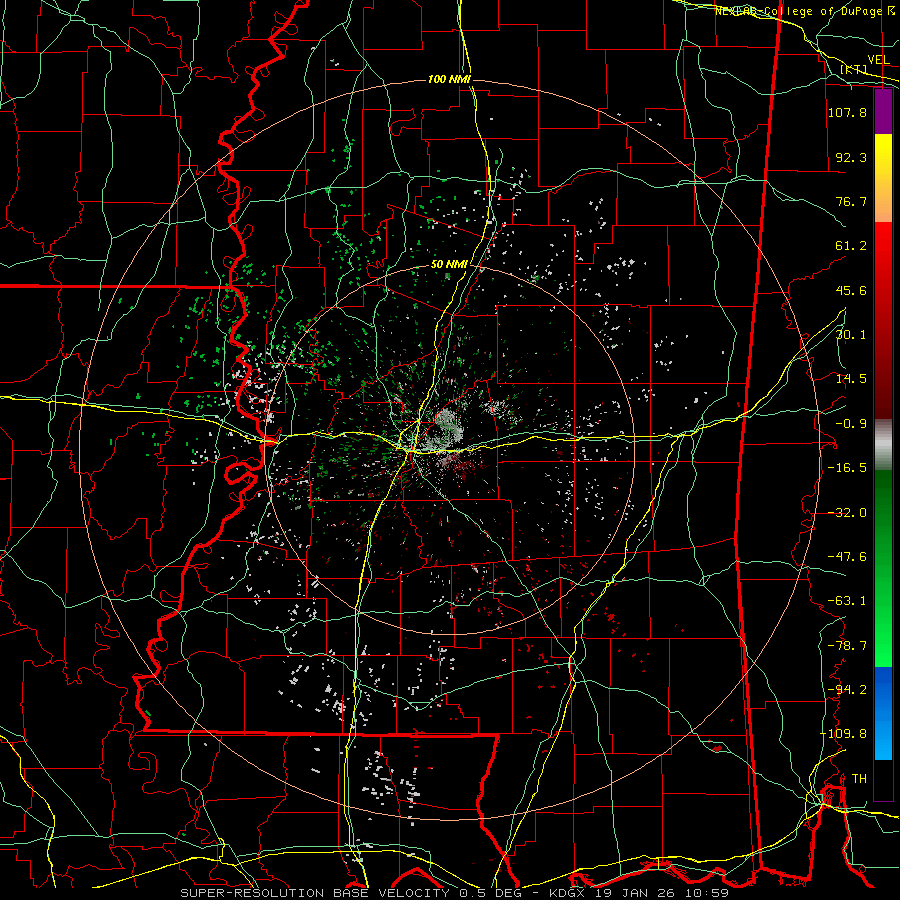This screenshot has height=900, width=900.
Task: Click the 14.5 legend value
Action: tap(851, 379)
